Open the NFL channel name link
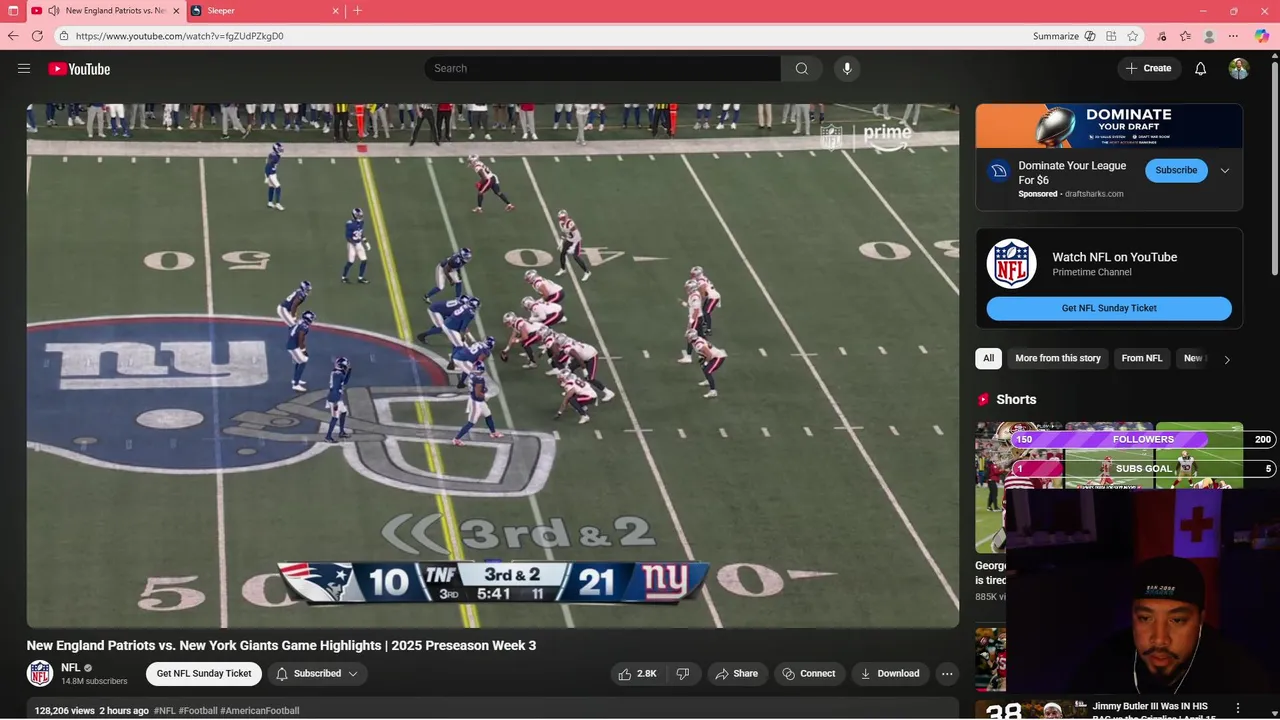The height and width of the screenshot is (720, 1280). coord(70,667)
